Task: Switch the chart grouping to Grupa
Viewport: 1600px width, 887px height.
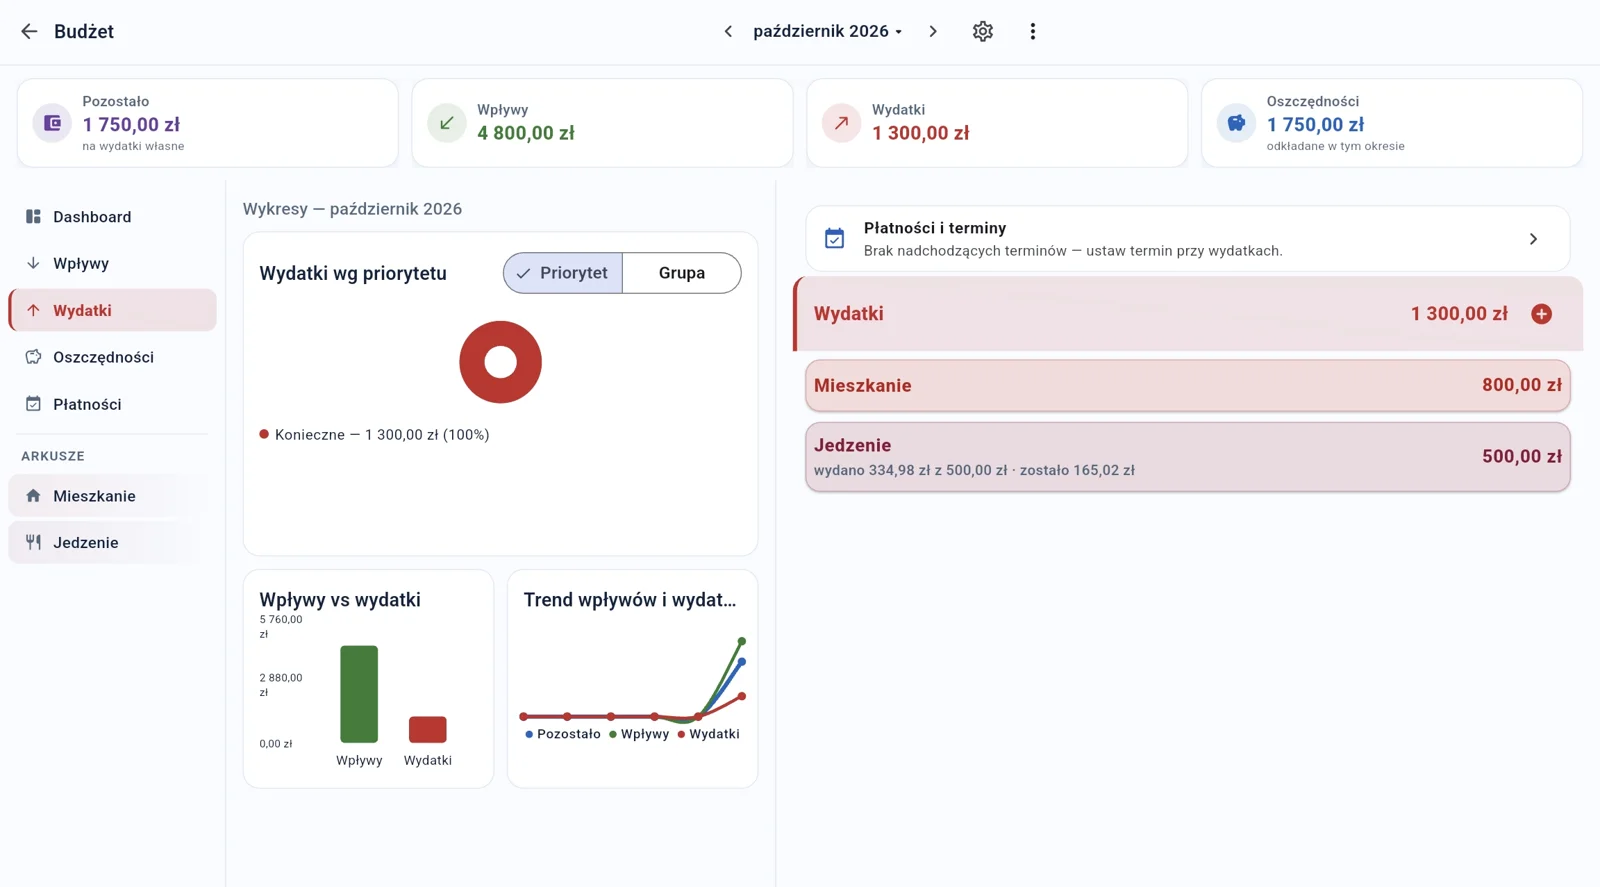Action: tap(682, 273)
